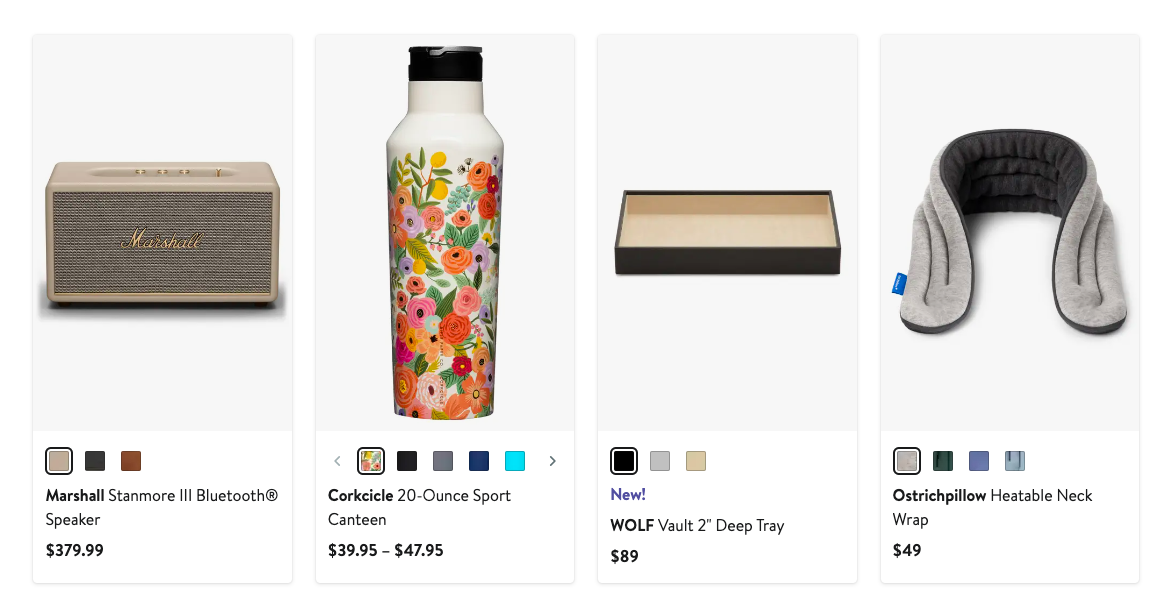Open the Marshall Stanmore III Bluetooth Speaker link

click(161, 507)
